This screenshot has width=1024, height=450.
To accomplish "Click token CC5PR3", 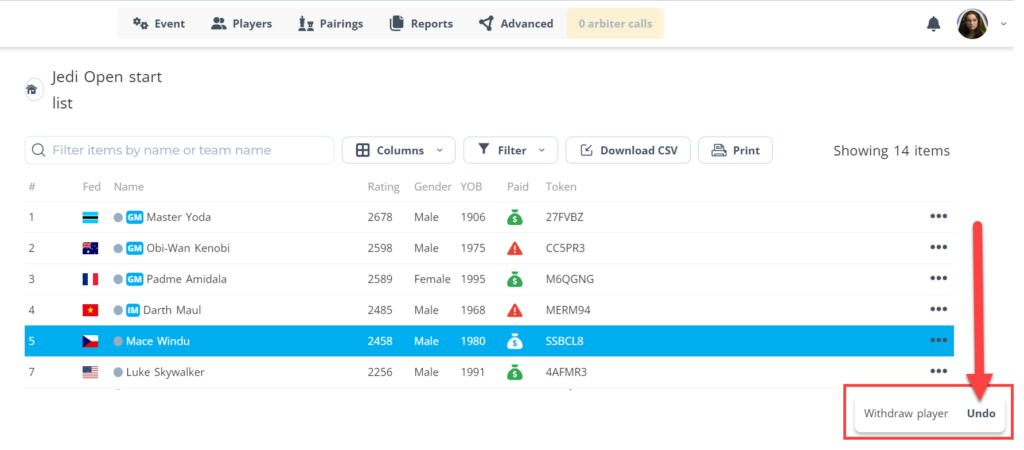I will (x=566, y=248).
